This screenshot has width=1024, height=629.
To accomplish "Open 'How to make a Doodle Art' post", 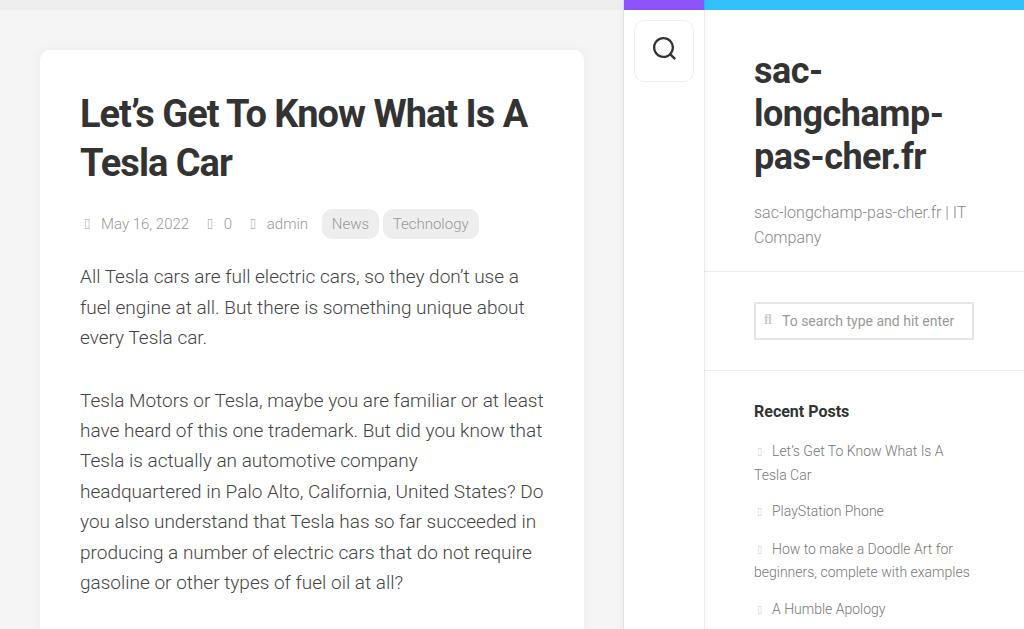I will pyautogui.click(x=862, y=549).
